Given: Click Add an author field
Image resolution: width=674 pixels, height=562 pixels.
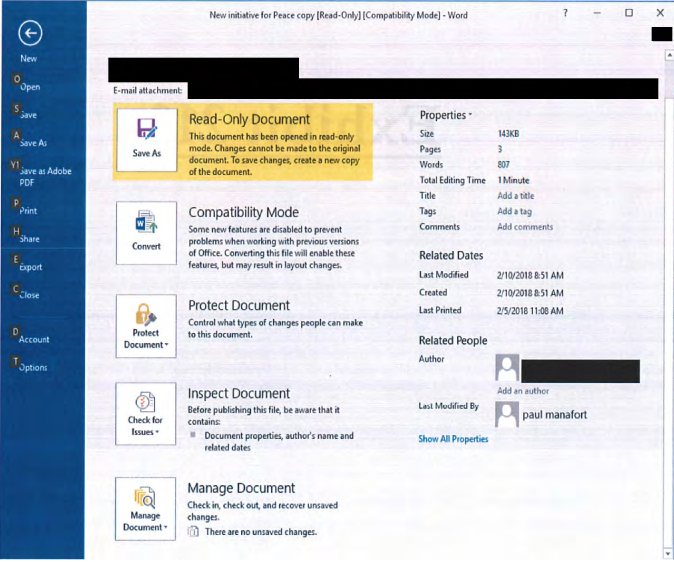Looking at the screenshot, I should click(x=523, y=391).
